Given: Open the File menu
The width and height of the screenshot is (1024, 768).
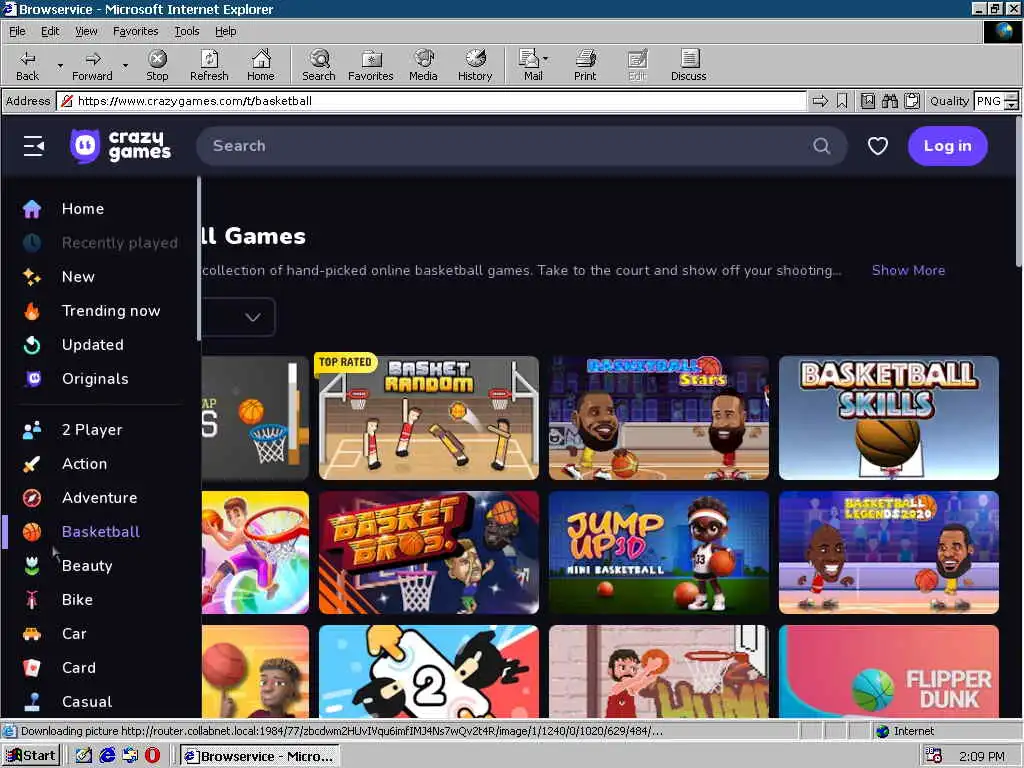Looking at the screenshot, I should tap(17, 31).
